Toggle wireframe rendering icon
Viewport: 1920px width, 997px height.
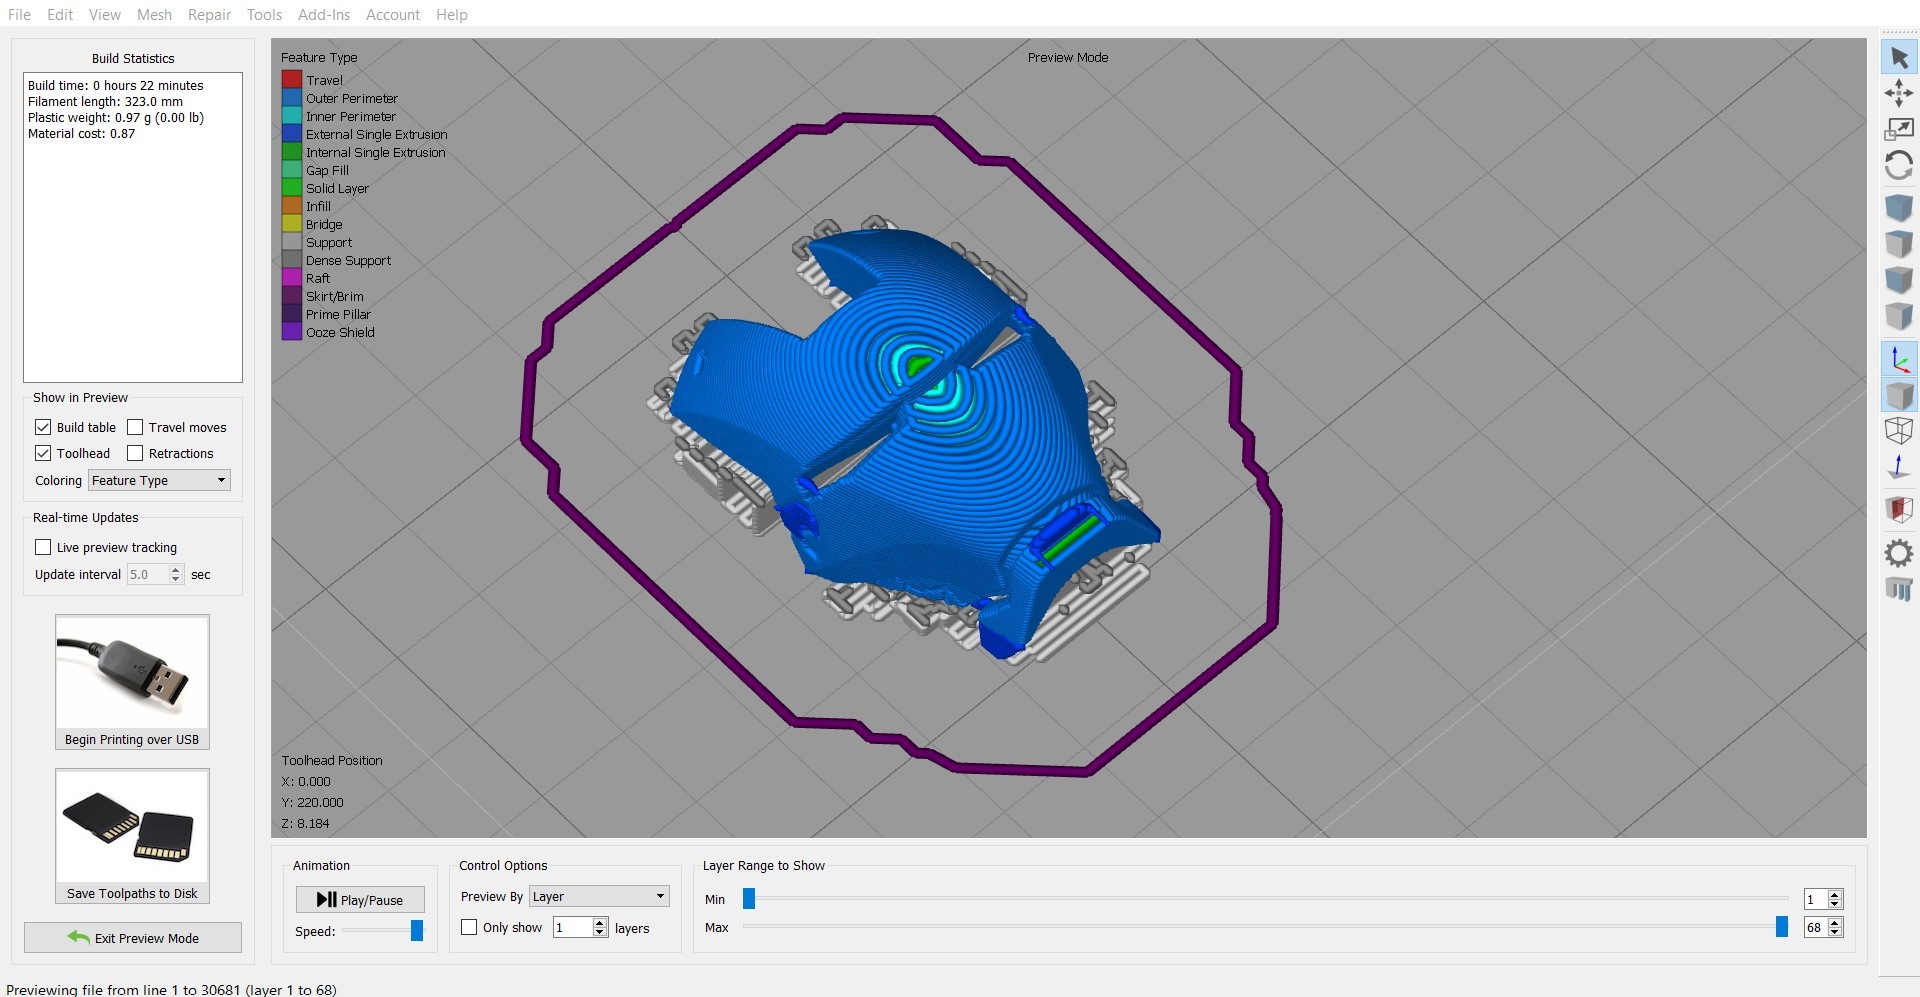click(1899, 431)
